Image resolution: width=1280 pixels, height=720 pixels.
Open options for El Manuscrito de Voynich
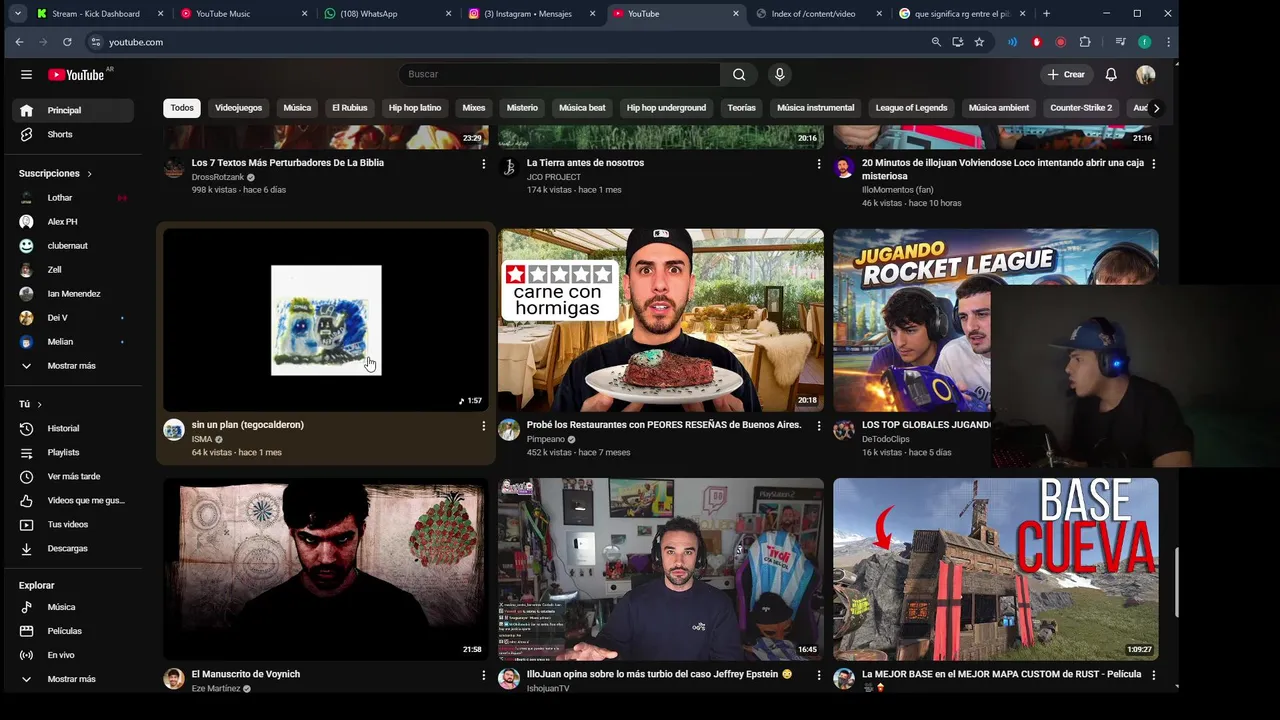(483, 675)
